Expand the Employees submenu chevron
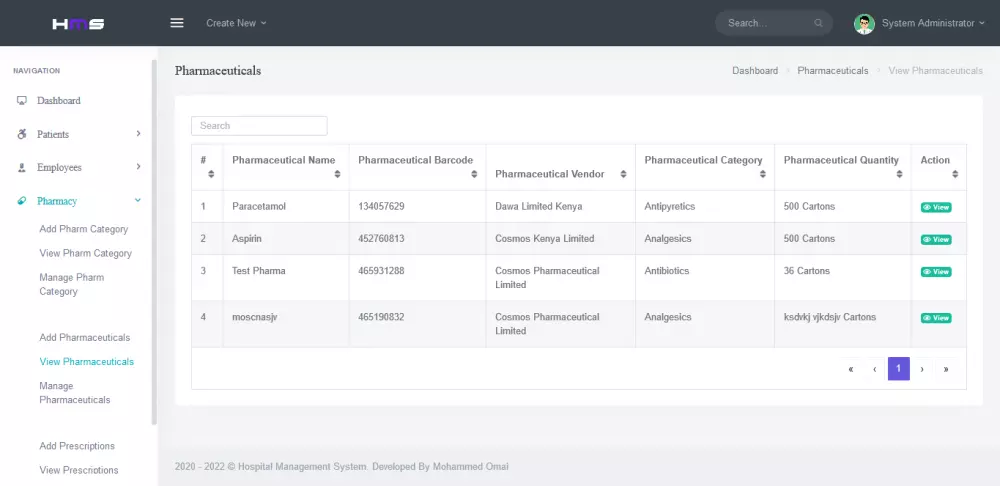 (x=138, y=167)
